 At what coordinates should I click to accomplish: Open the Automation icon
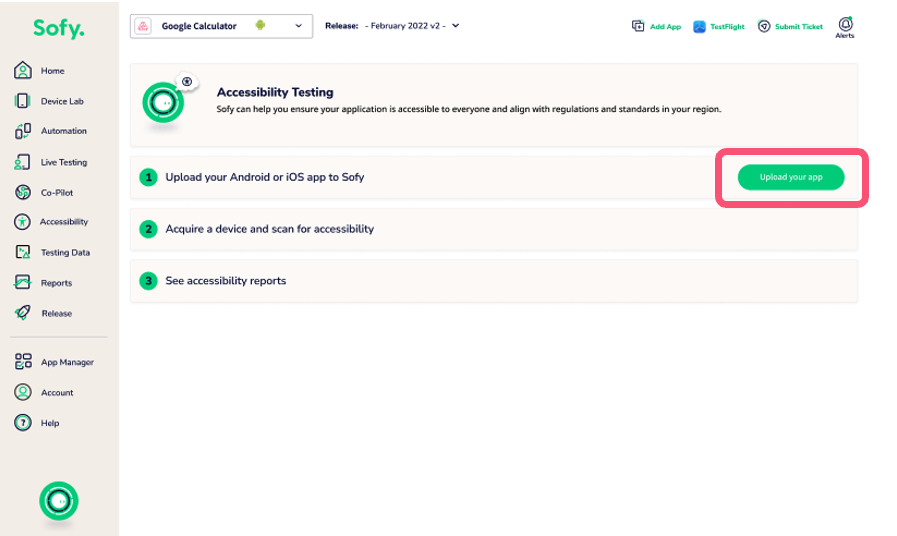(23, 131)
